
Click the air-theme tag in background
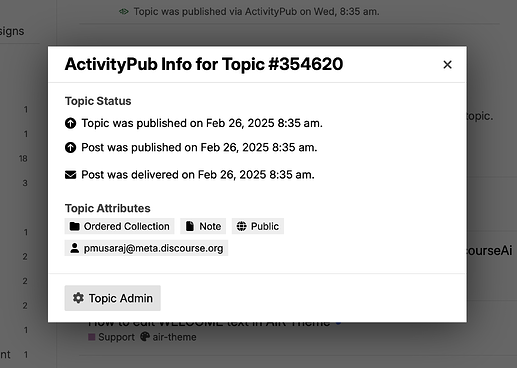(x=168, y=337)
